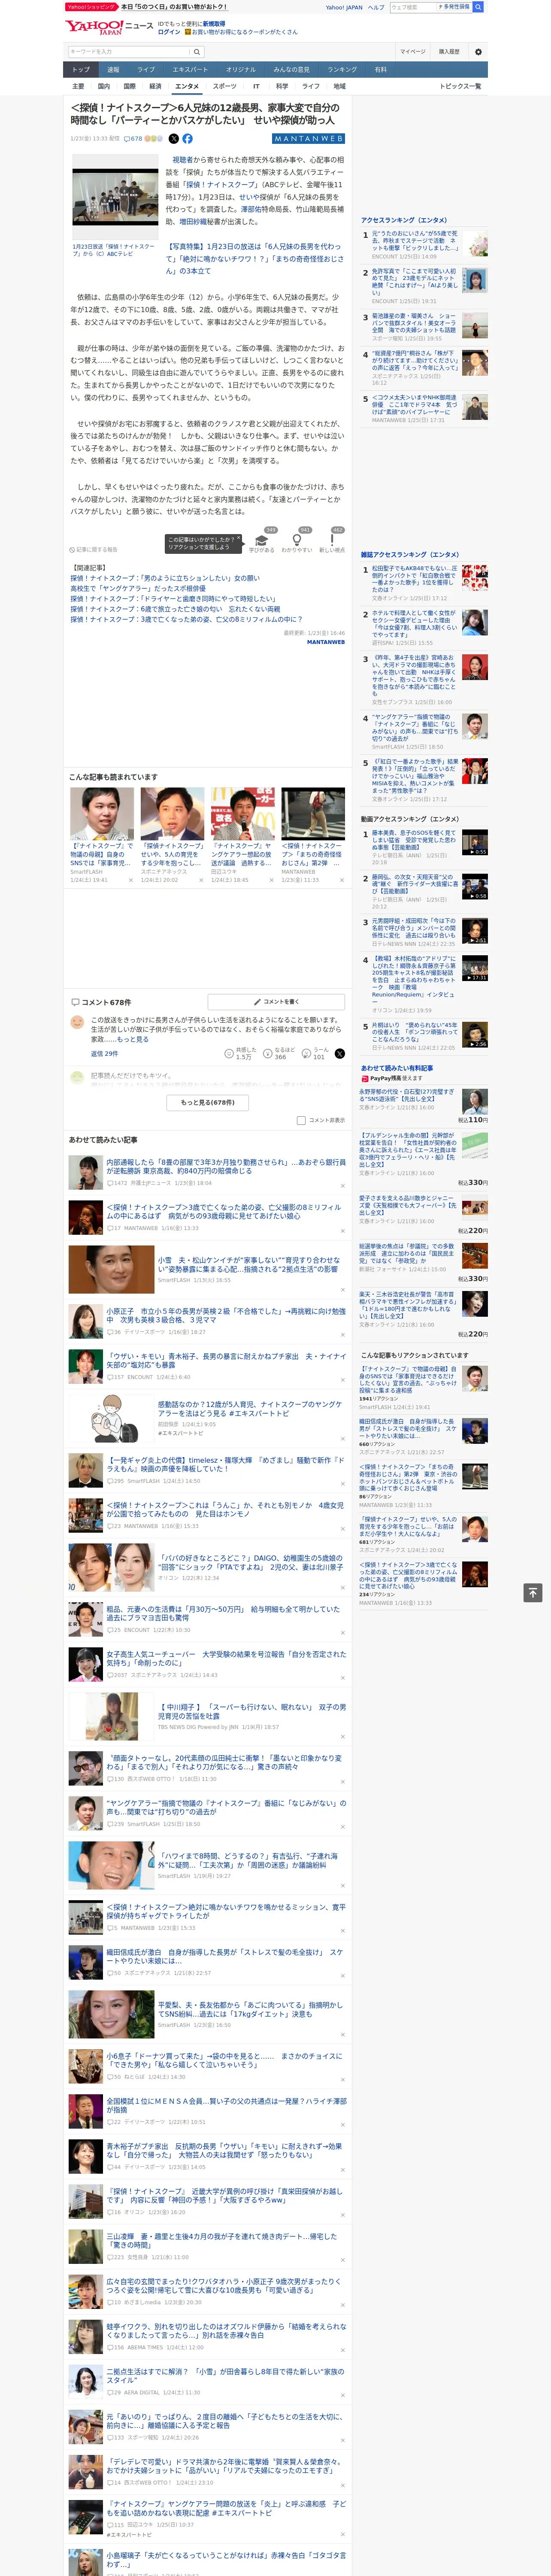
Task: Tick the コメント非表示 checkbox
Action: coord(301,1120)
